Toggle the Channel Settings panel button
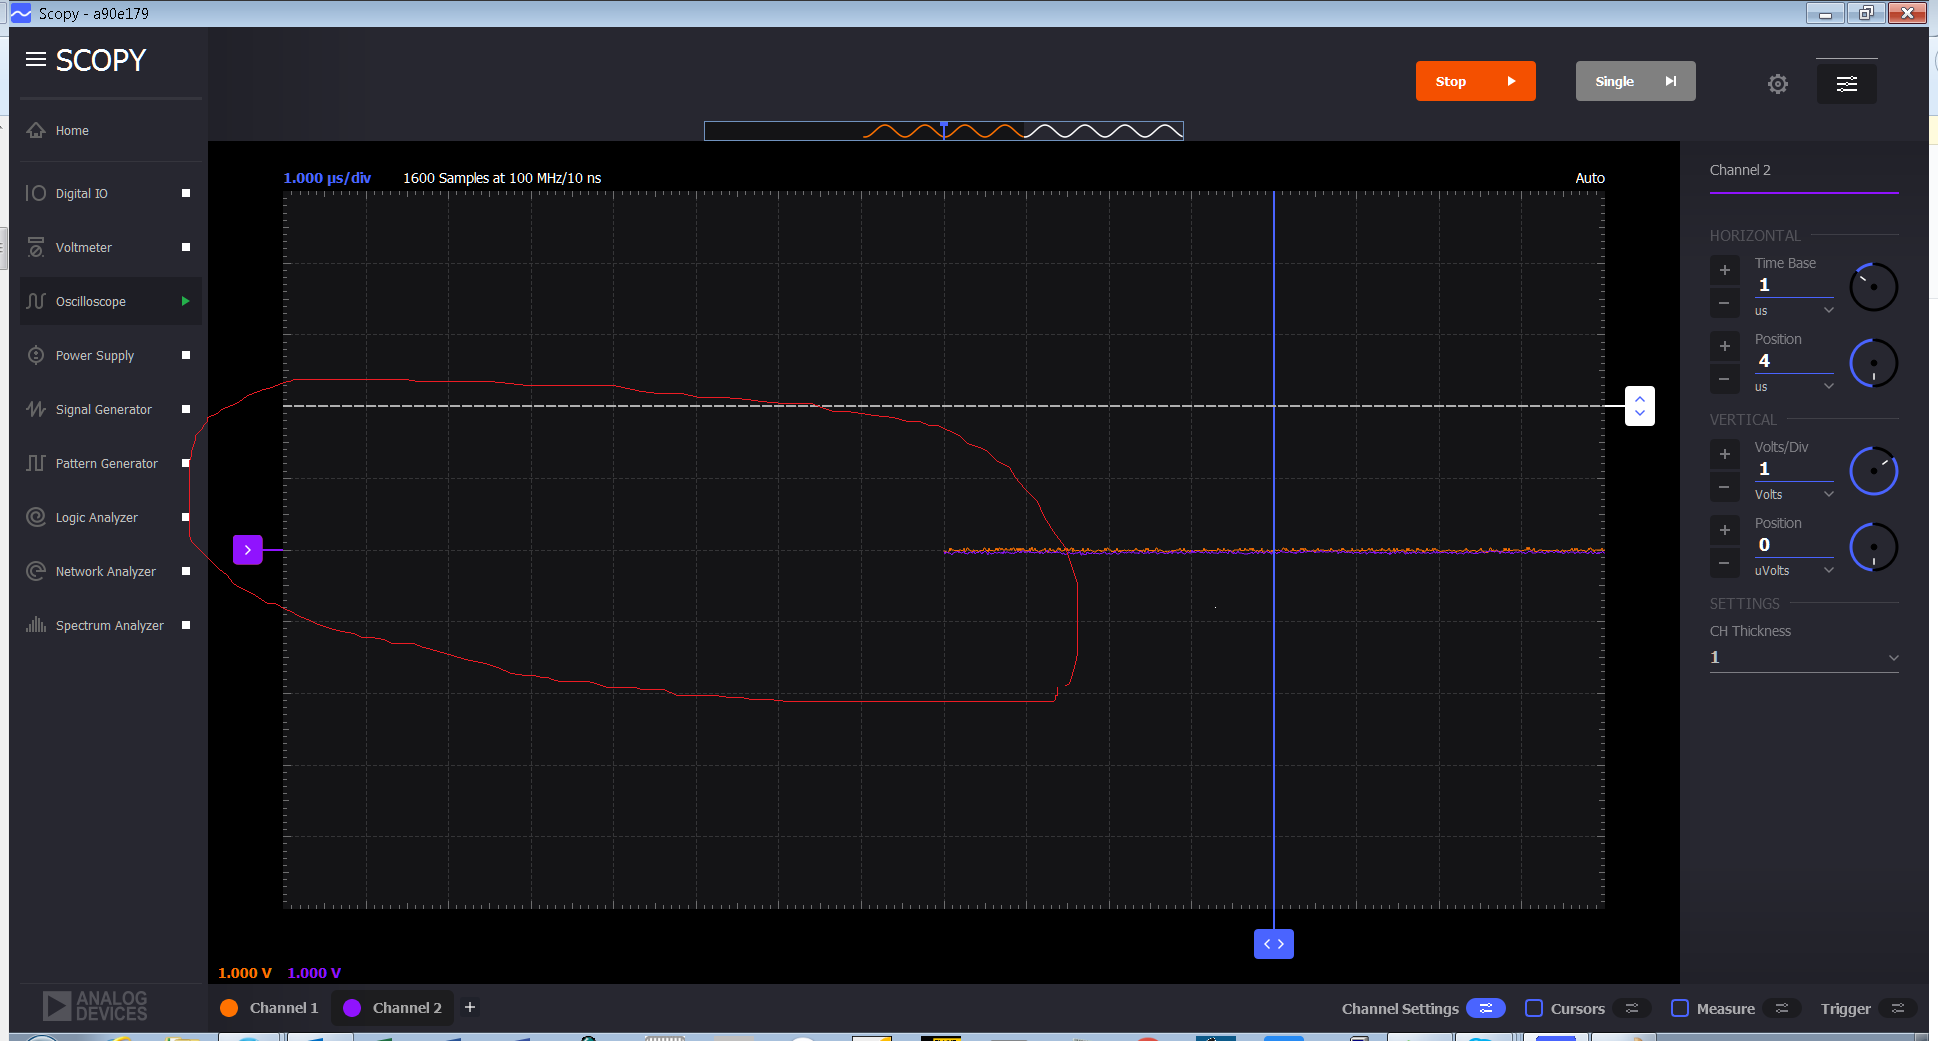 (1485, 1008)
